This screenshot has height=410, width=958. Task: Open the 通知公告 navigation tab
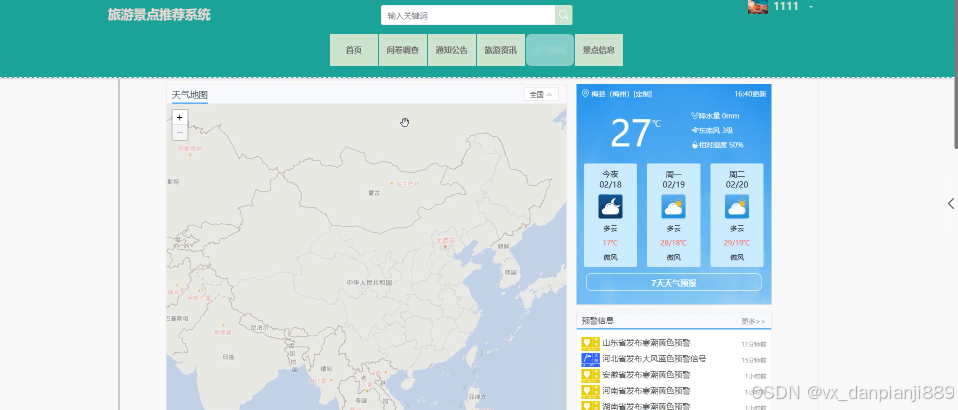point(452,50)
